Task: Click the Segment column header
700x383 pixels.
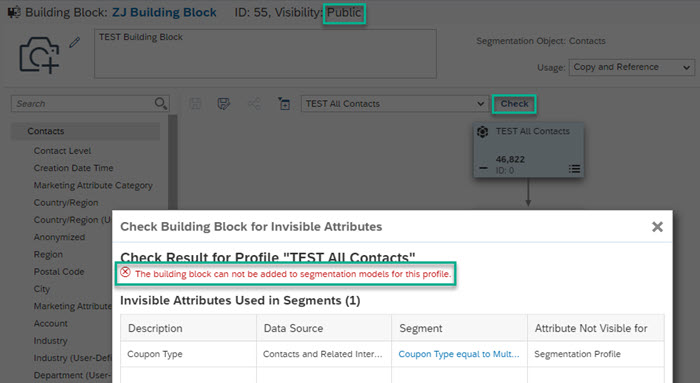Action: tap(421, 328)
